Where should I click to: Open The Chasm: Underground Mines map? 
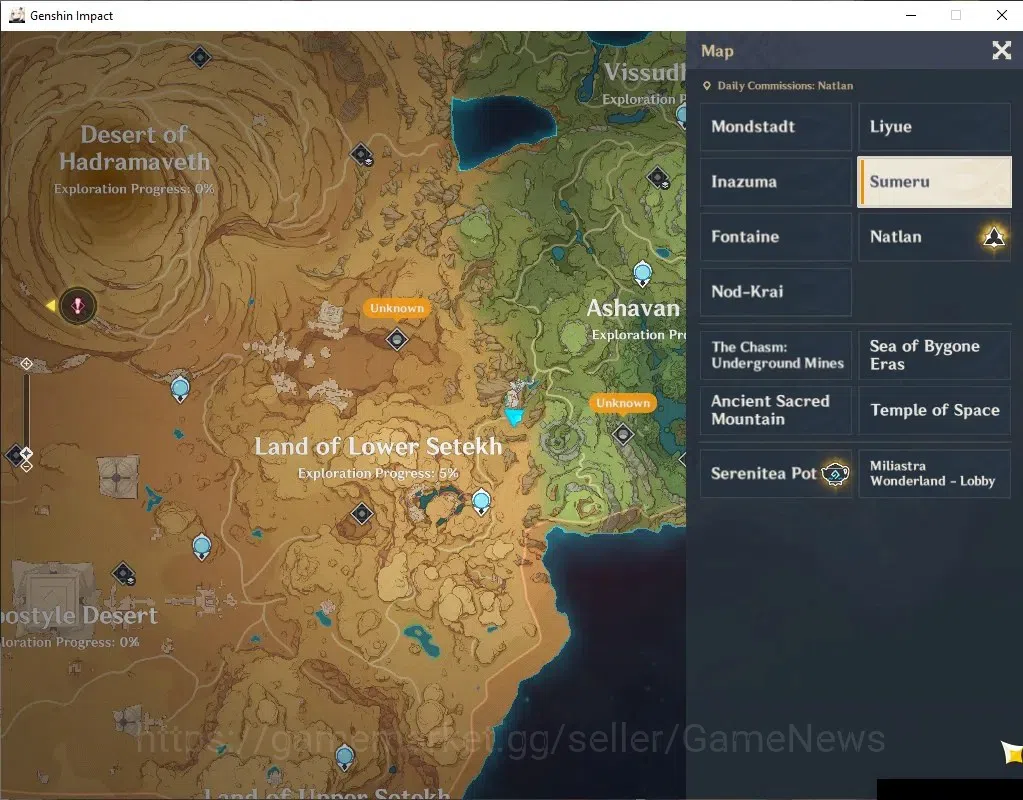tap(776, 355)
